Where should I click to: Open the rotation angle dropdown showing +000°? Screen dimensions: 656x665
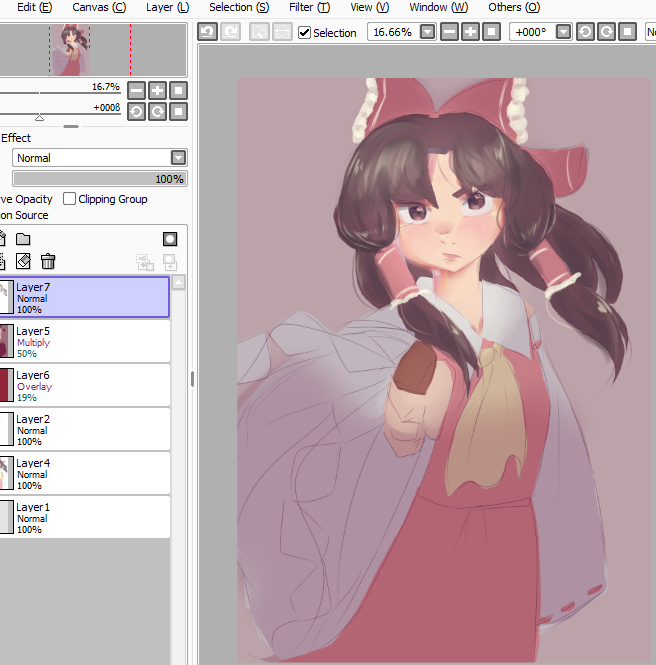[x=564, y=32]
